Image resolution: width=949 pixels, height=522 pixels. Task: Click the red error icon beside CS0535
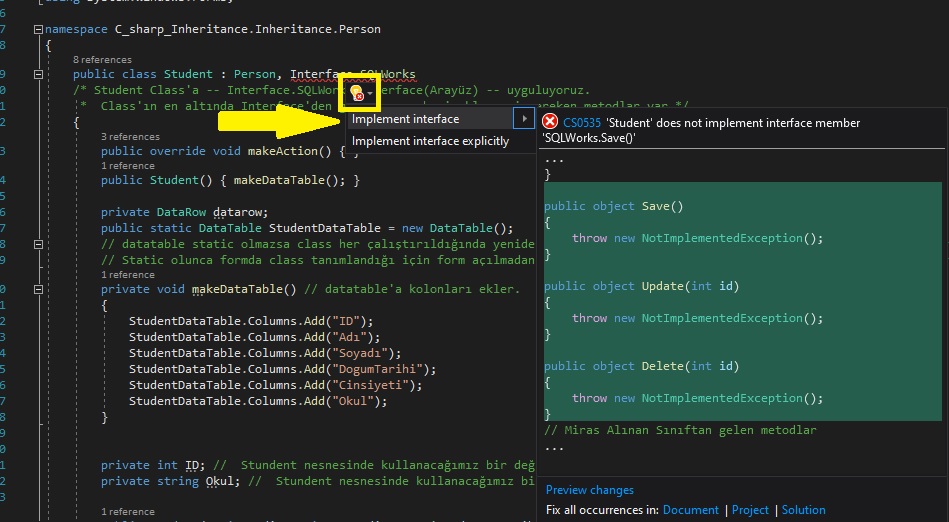tap(550, 122)
